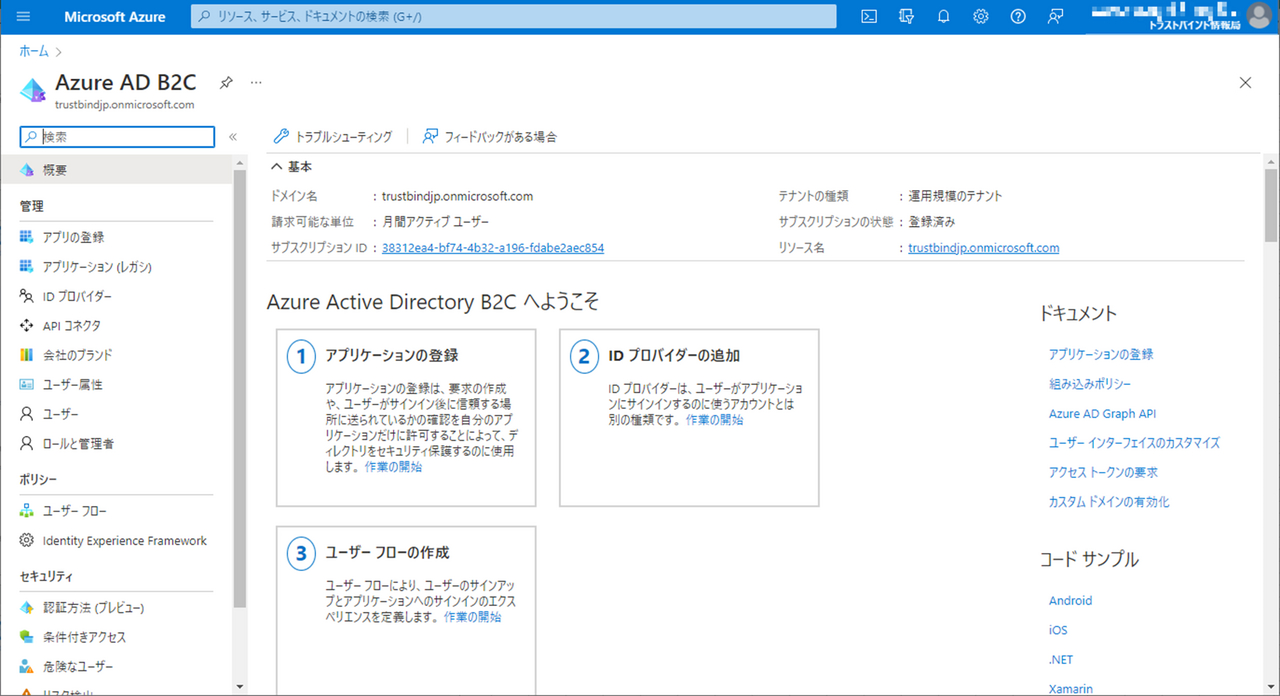The image size is (1280, 696).
Task: Click the 月間アクティブ ユーザー billing unit value
Action: [436, 222]
